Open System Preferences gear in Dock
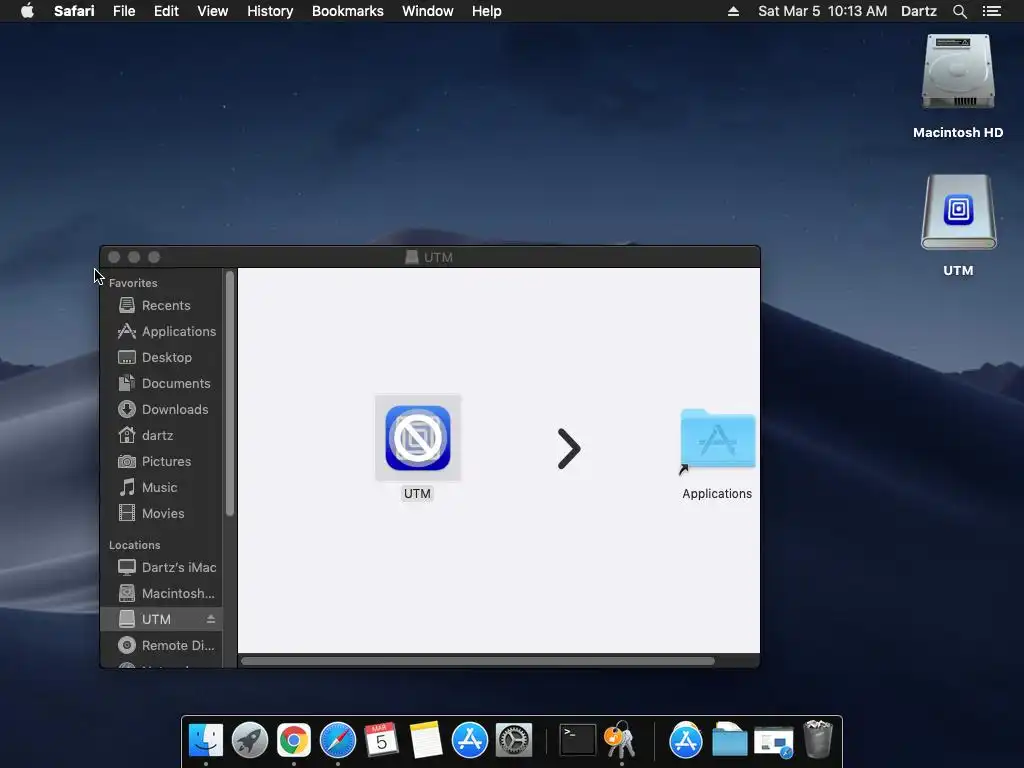 point(514,740)
